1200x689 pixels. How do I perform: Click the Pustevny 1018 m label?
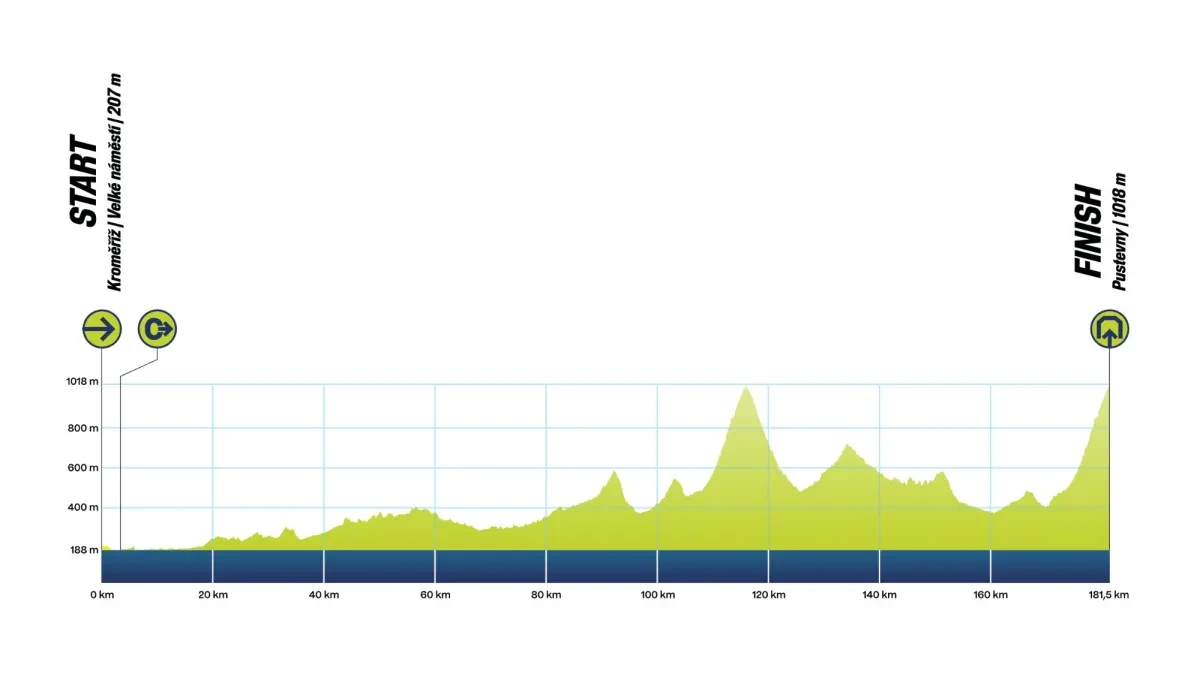tap(1118, 232)
